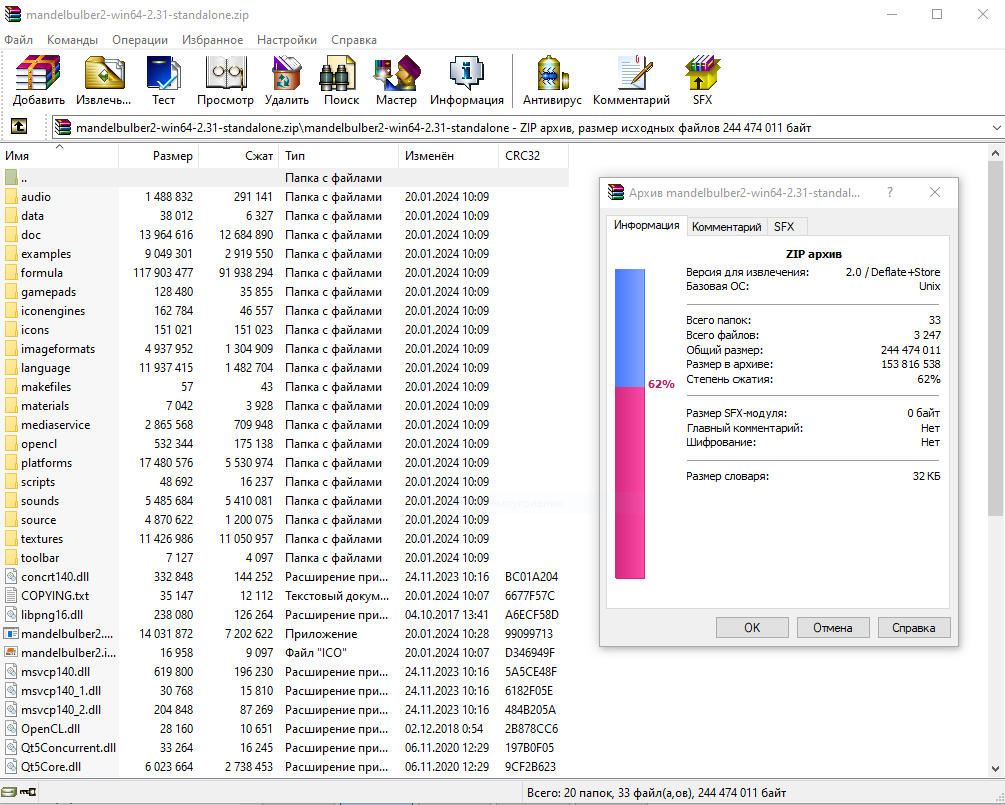Switch to the SFX tab in dialog
1005x805 pixels.
[784, 227]
